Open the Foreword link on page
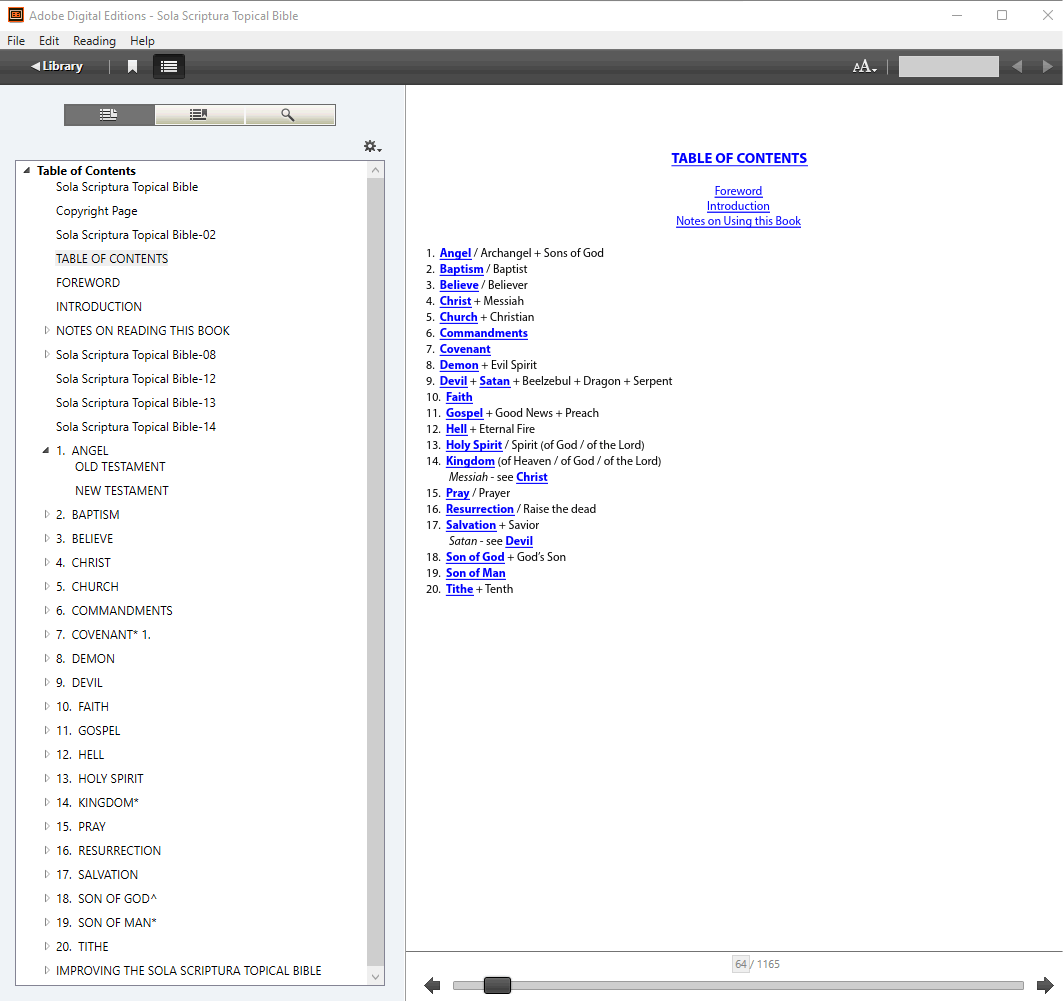1063x1001 pixels. 738,191
